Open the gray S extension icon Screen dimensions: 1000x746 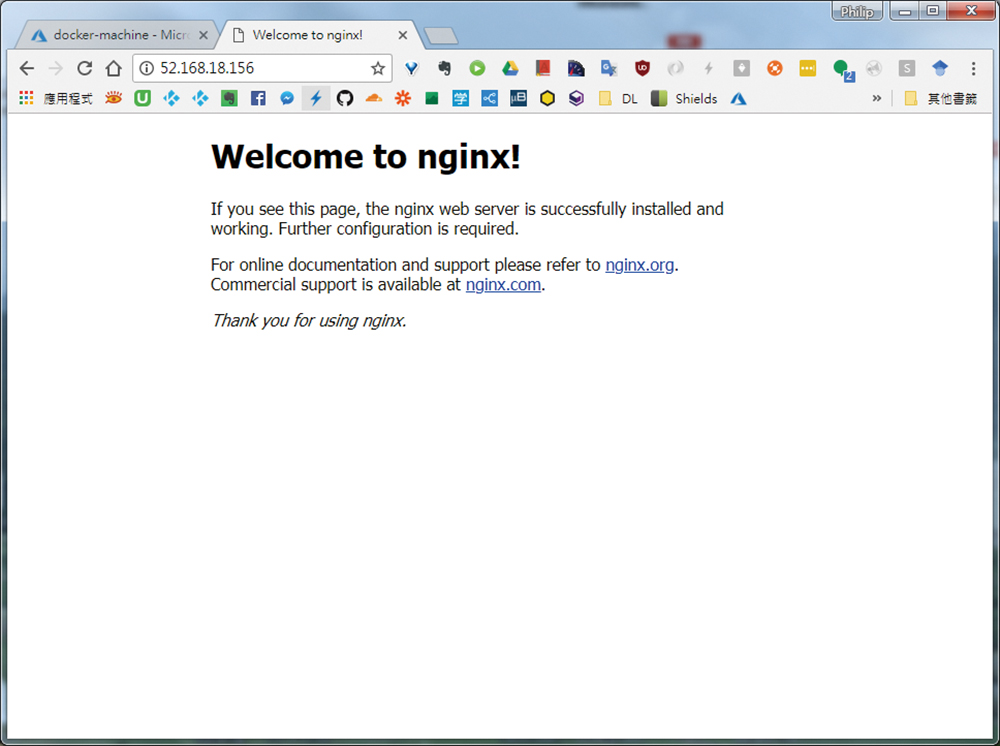907,68
